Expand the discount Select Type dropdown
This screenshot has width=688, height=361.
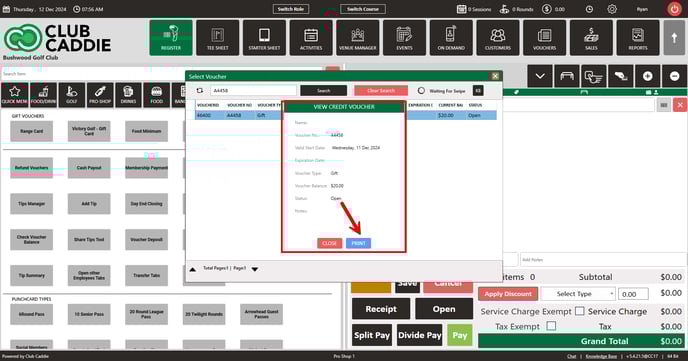tap(578, 294)
